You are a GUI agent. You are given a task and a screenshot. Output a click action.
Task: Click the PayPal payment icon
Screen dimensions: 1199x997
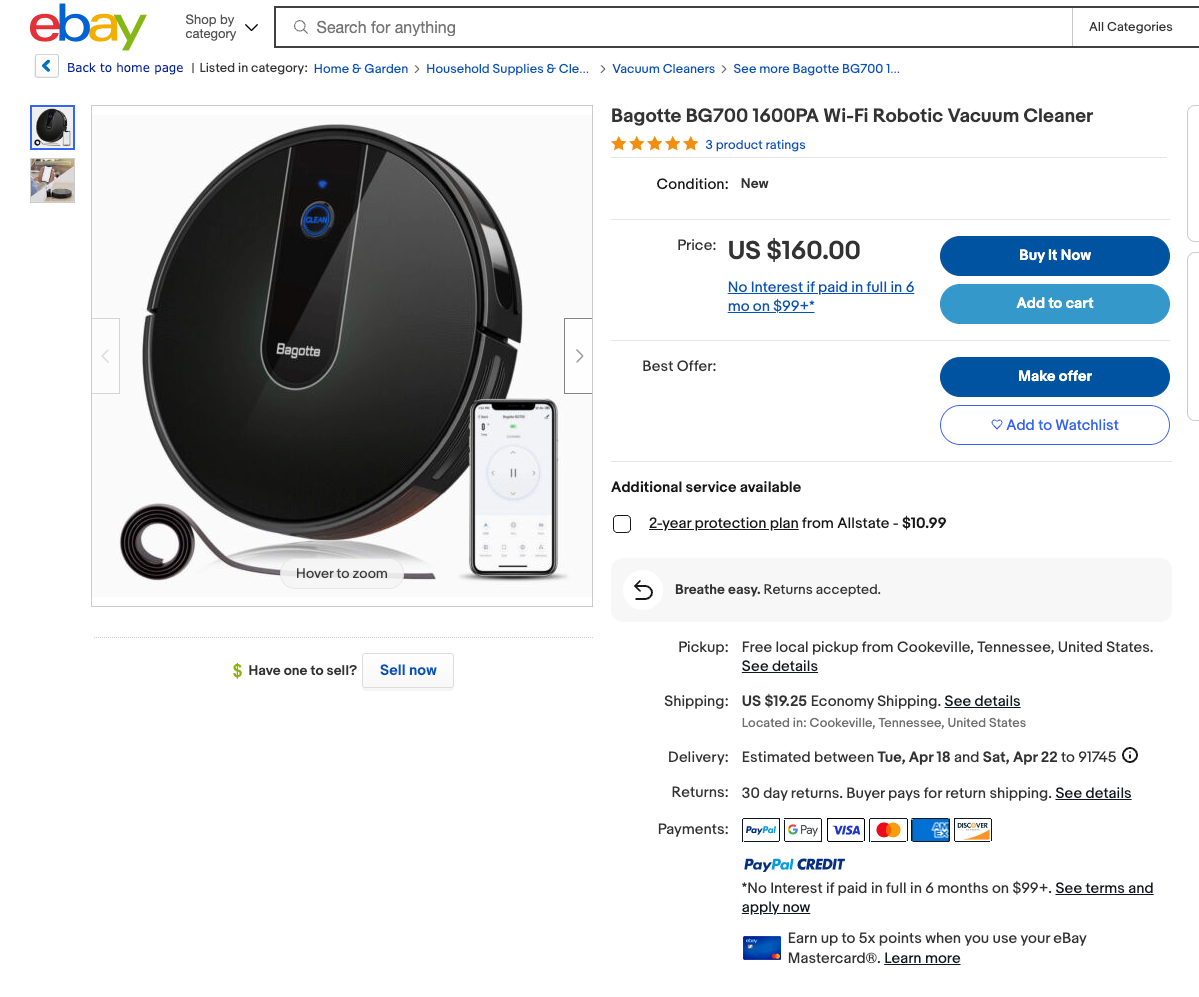(x=761, y=829)
